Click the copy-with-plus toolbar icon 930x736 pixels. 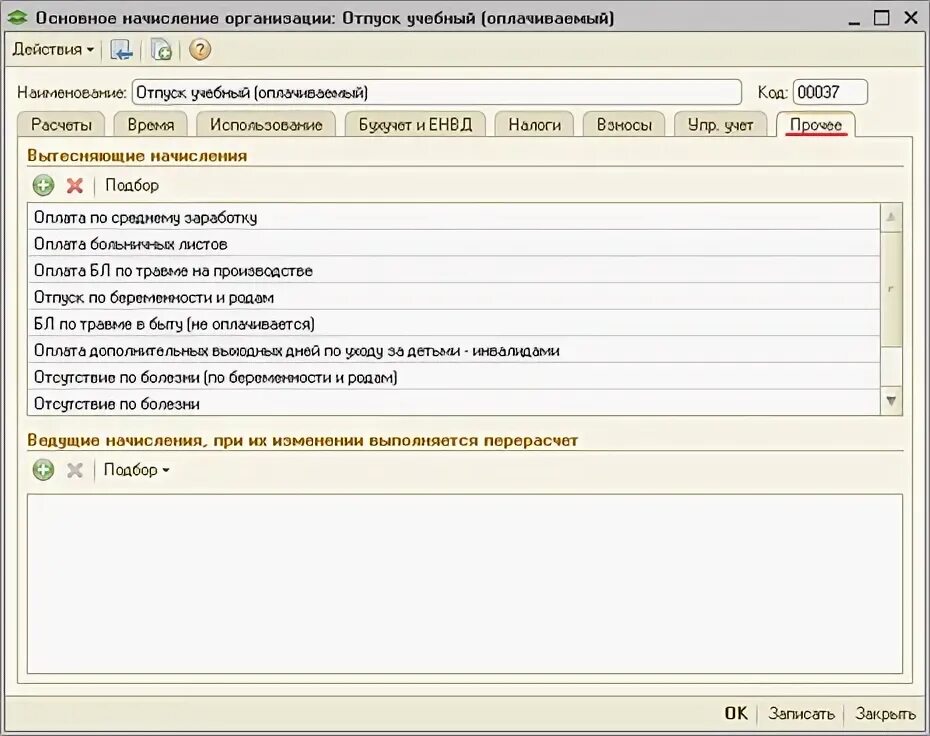161,50
